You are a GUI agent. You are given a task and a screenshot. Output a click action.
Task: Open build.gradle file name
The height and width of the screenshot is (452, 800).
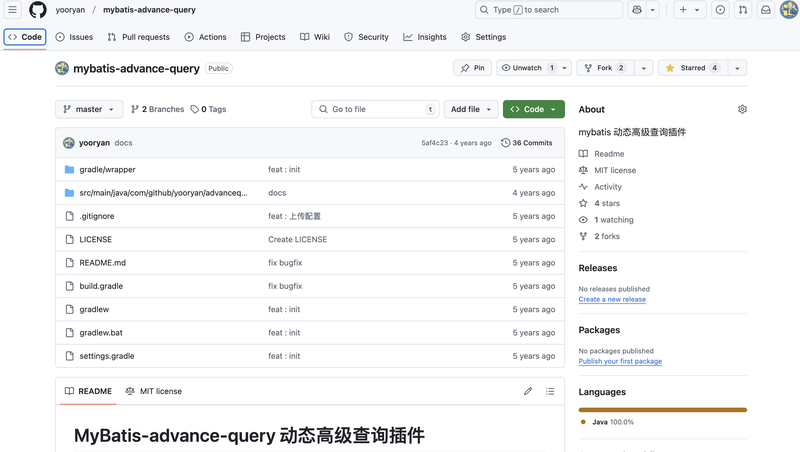click(x=101, y=286)
